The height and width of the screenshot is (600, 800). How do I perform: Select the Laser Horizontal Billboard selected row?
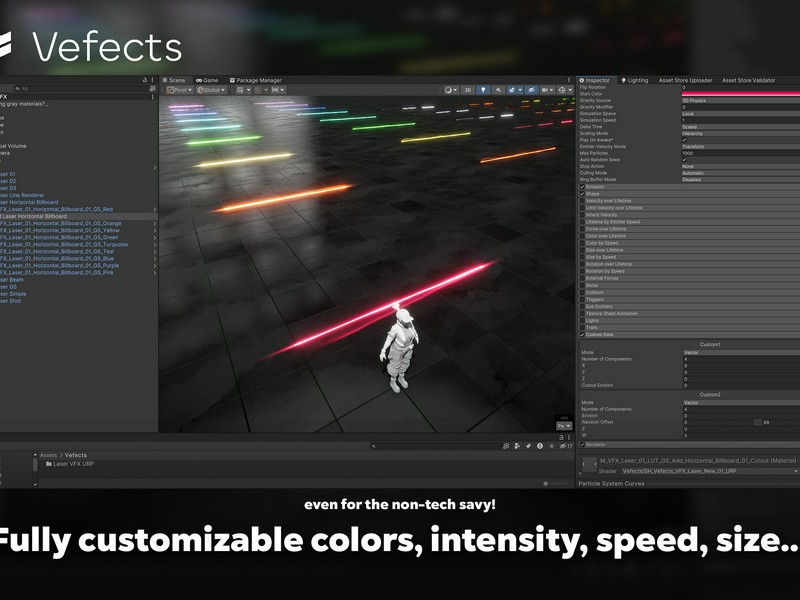pyautogui.click(x=79, y=216)
